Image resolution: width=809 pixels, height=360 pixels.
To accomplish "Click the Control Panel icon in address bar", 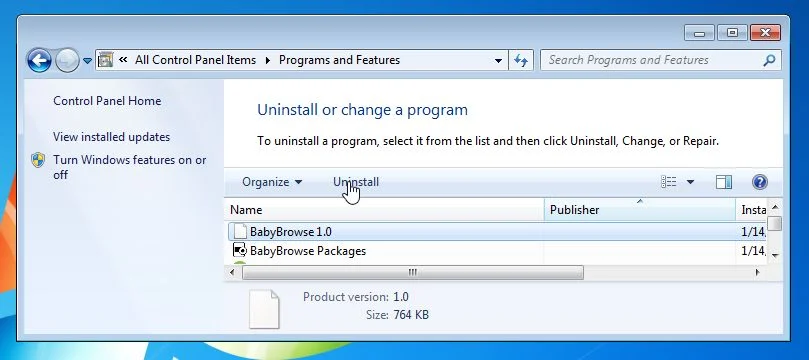I will 106,60.
